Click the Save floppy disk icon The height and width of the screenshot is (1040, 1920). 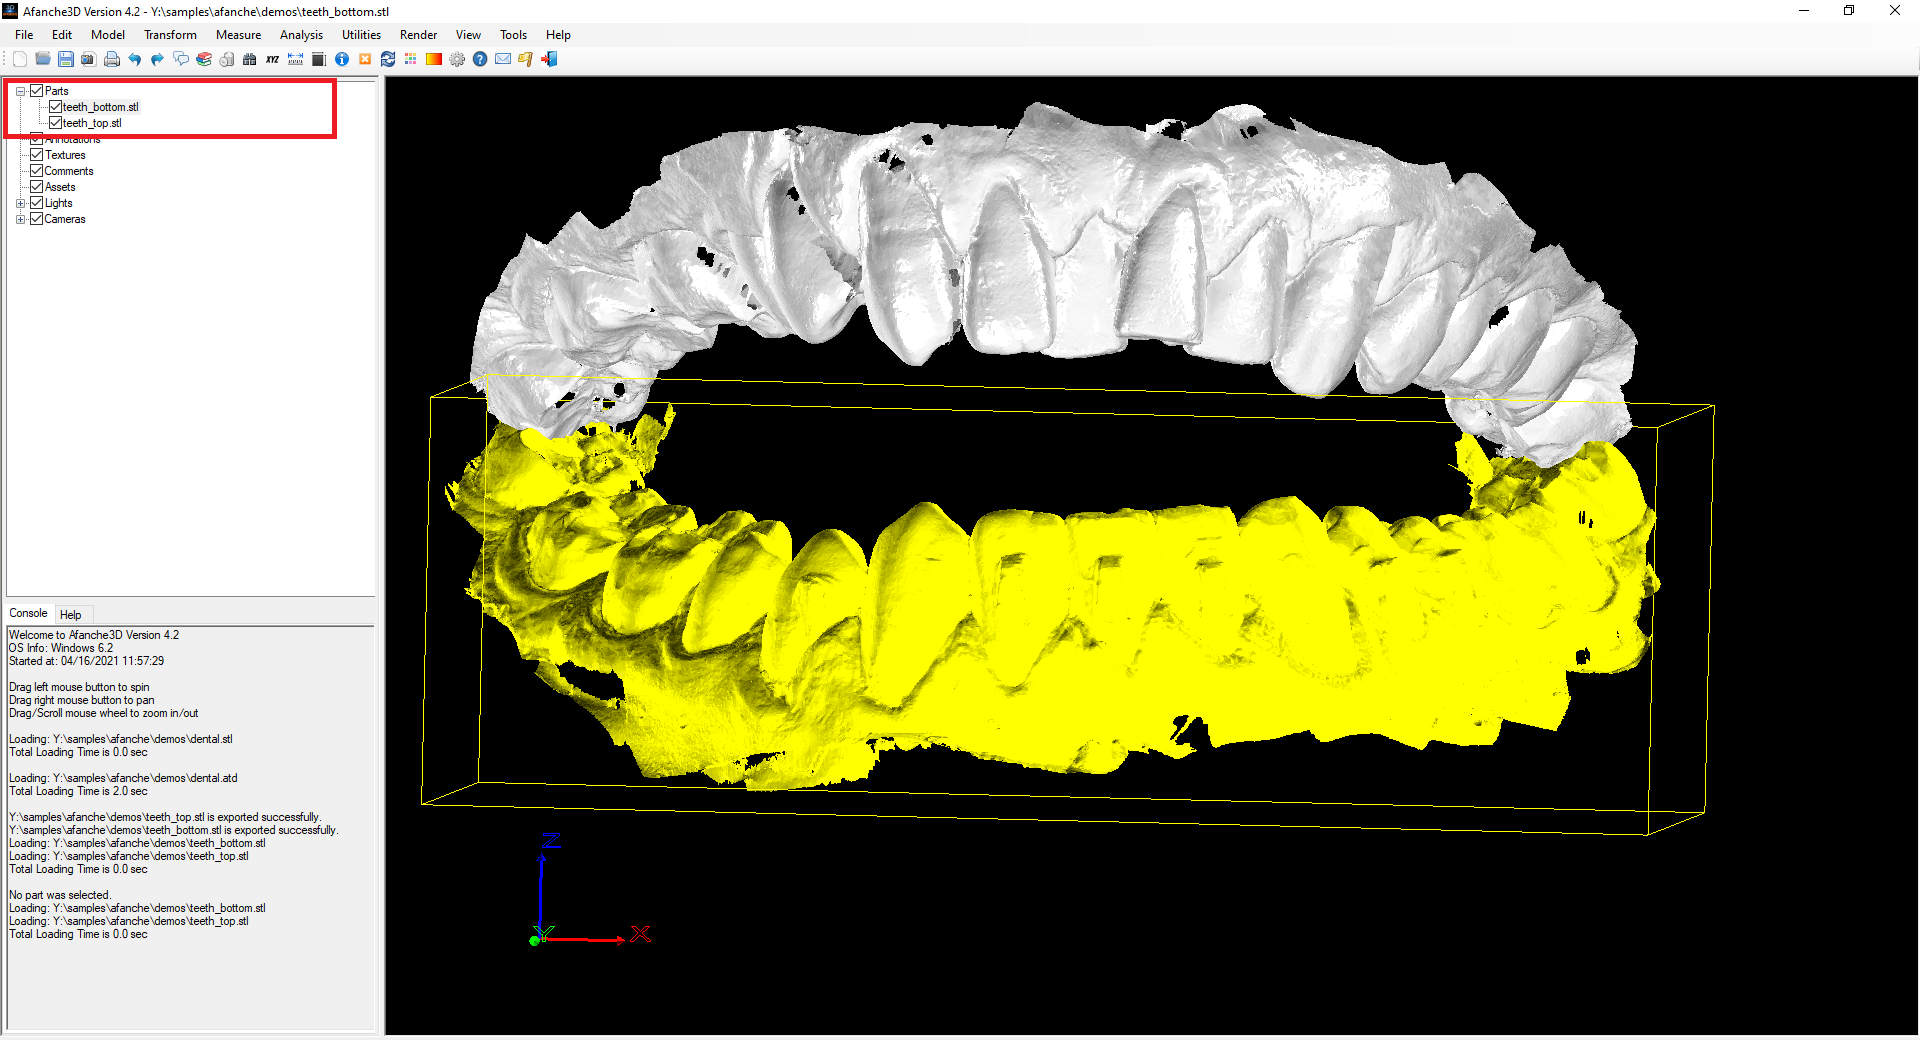pyautogui.click(x=66, y=59)
